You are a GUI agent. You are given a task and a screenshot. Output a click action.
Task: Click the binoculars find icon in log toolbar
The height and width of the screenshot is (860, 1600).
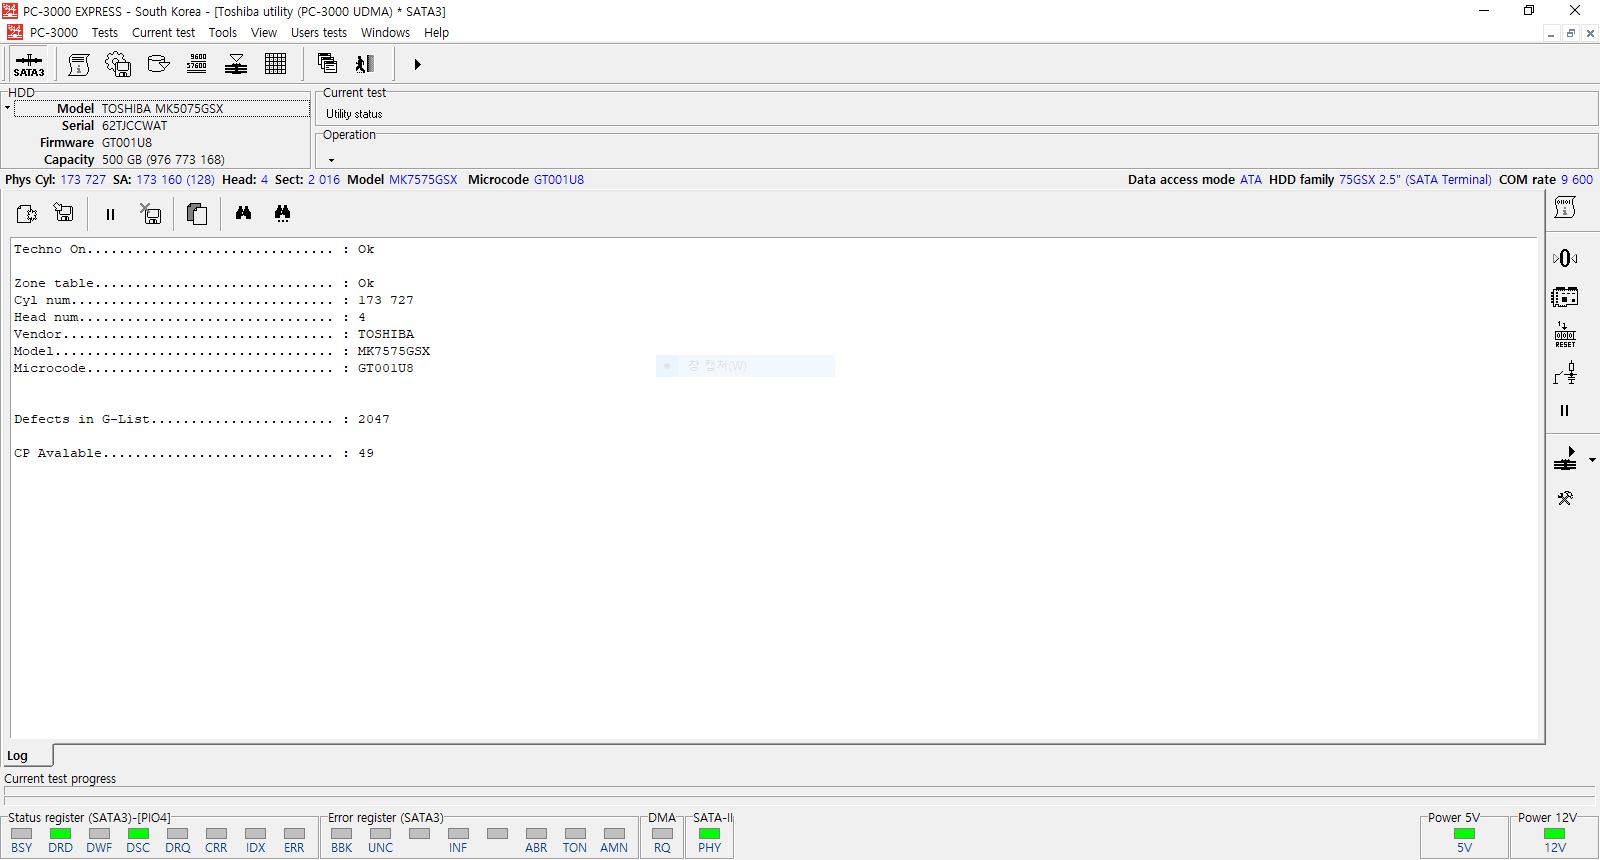pos(243,213)
